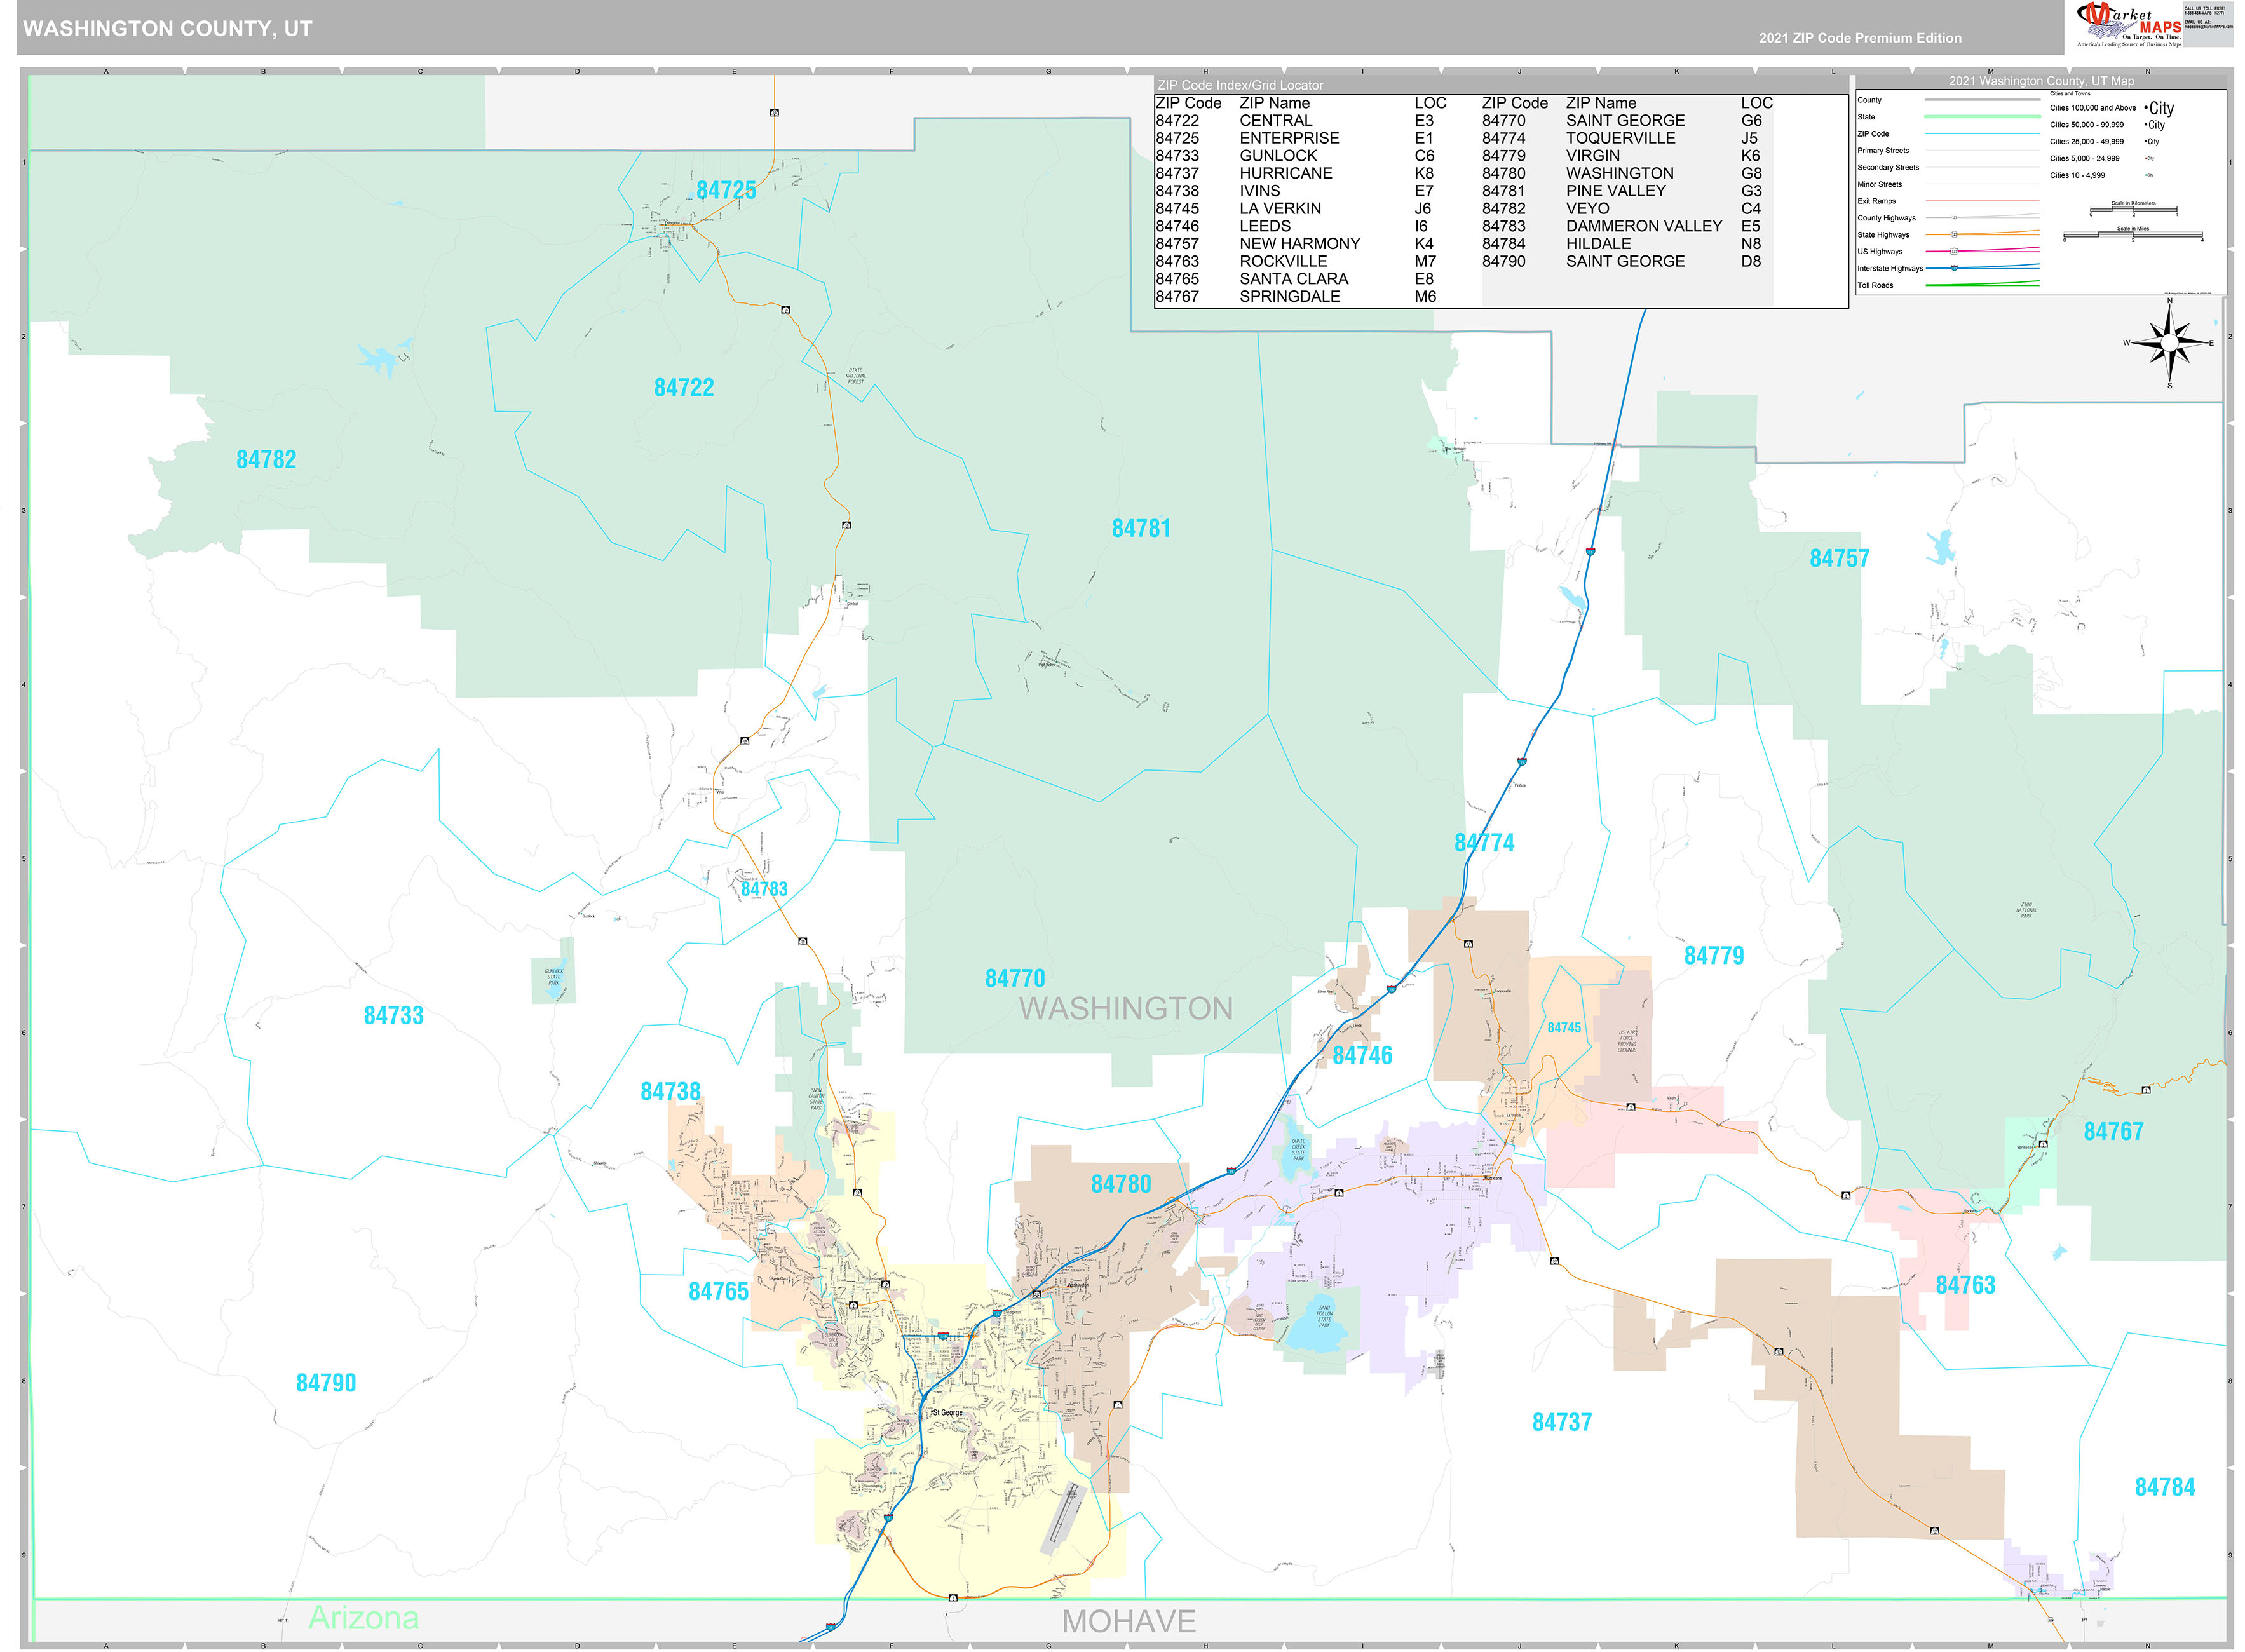
Task: Select the DAMMERON VALLEY name in the index
Action: click(x=1644, y=226)
